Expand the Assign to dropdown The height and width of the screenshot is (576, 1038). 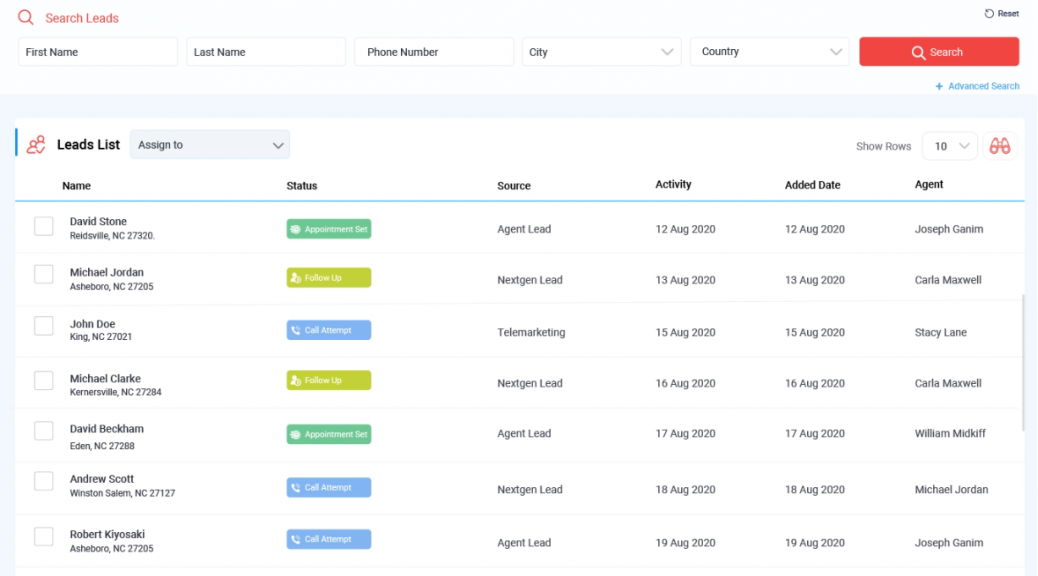pyautogui.click(x=210, y=144)
